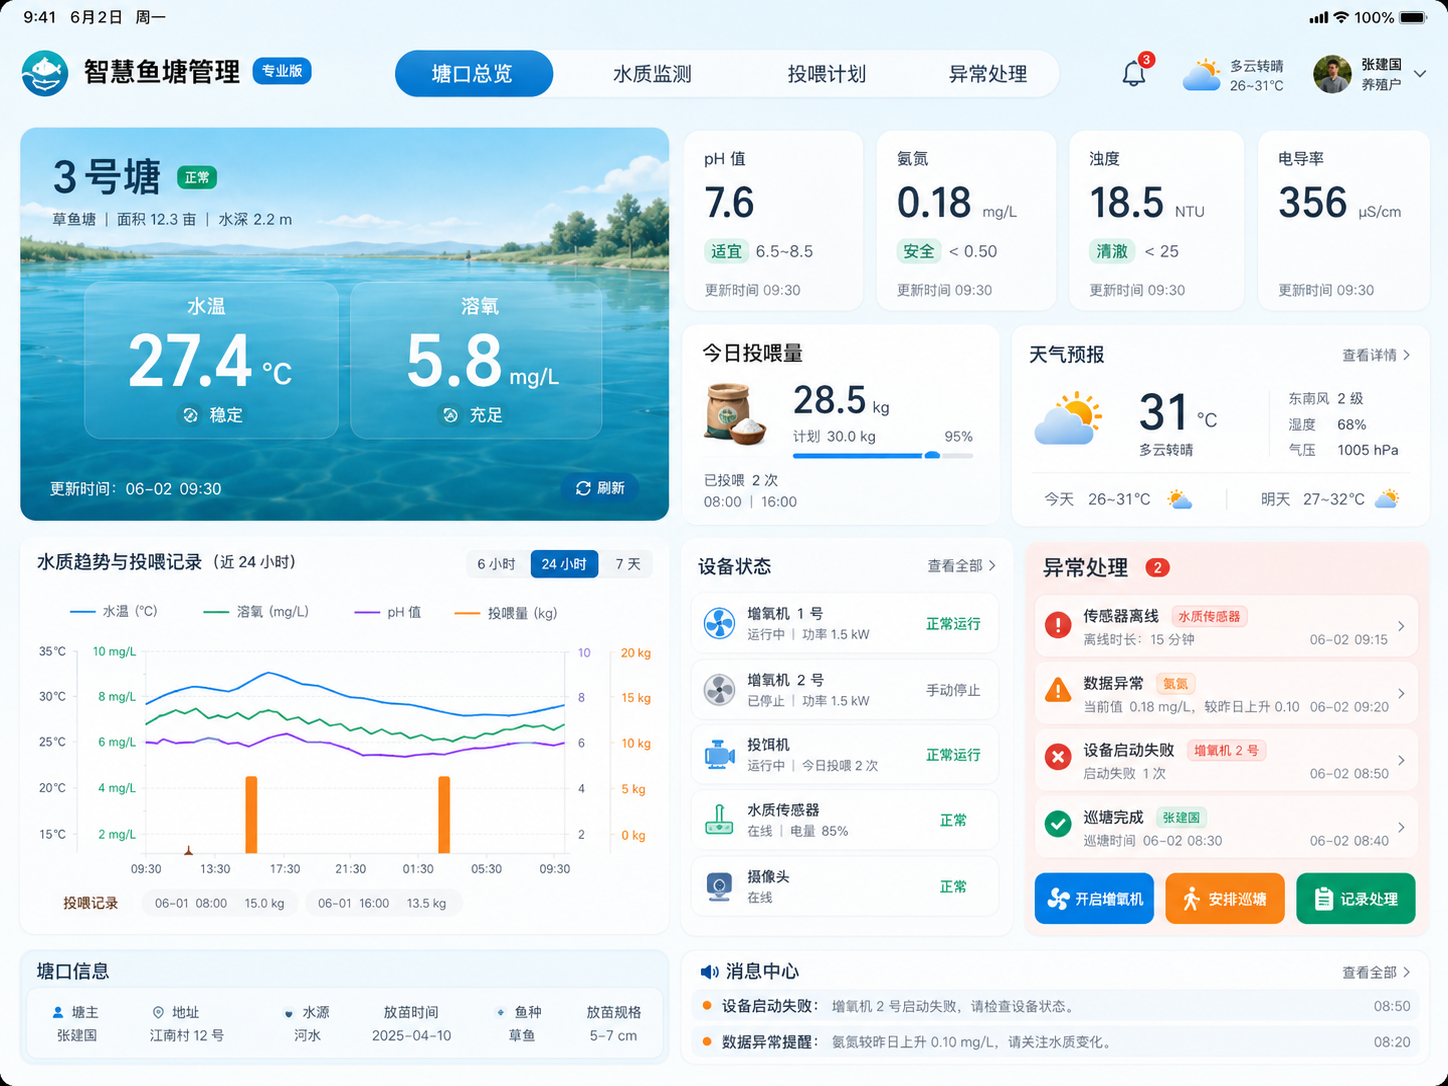The image size is (1448, 1086).
Task: Toggle the pH 值 series in chart legend
Action: [x=388, y=612]
